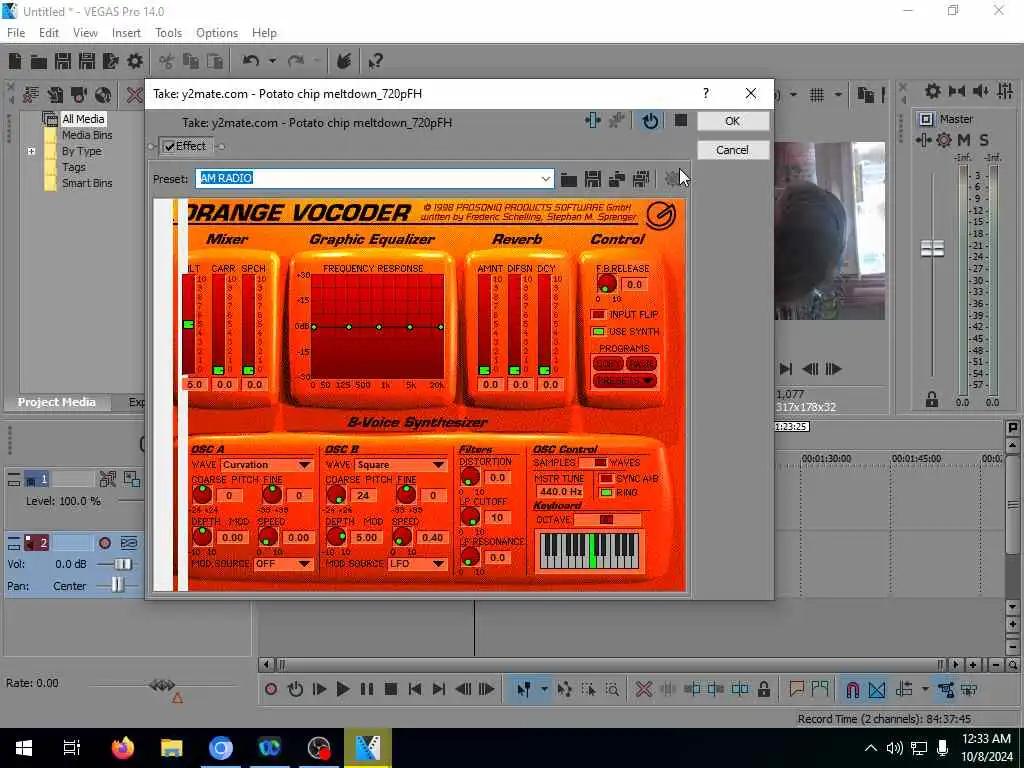
Task: Click the timeline Record button
Action: [271, 689]
